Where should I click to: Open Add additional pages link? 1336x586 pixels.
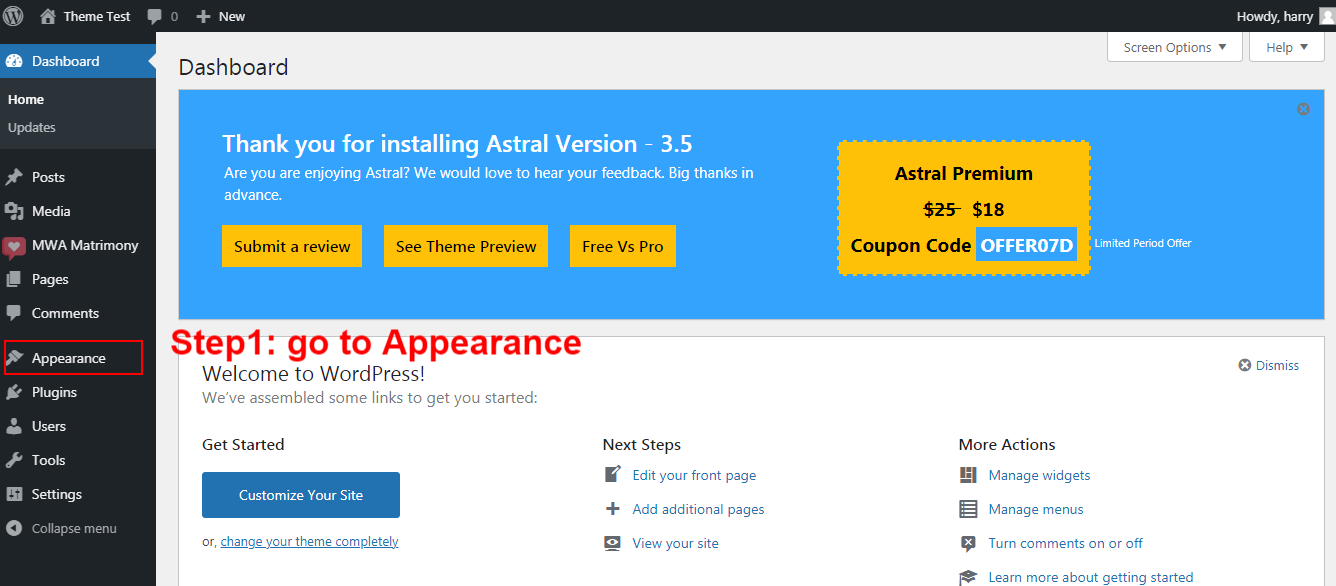tap(698, 509)
